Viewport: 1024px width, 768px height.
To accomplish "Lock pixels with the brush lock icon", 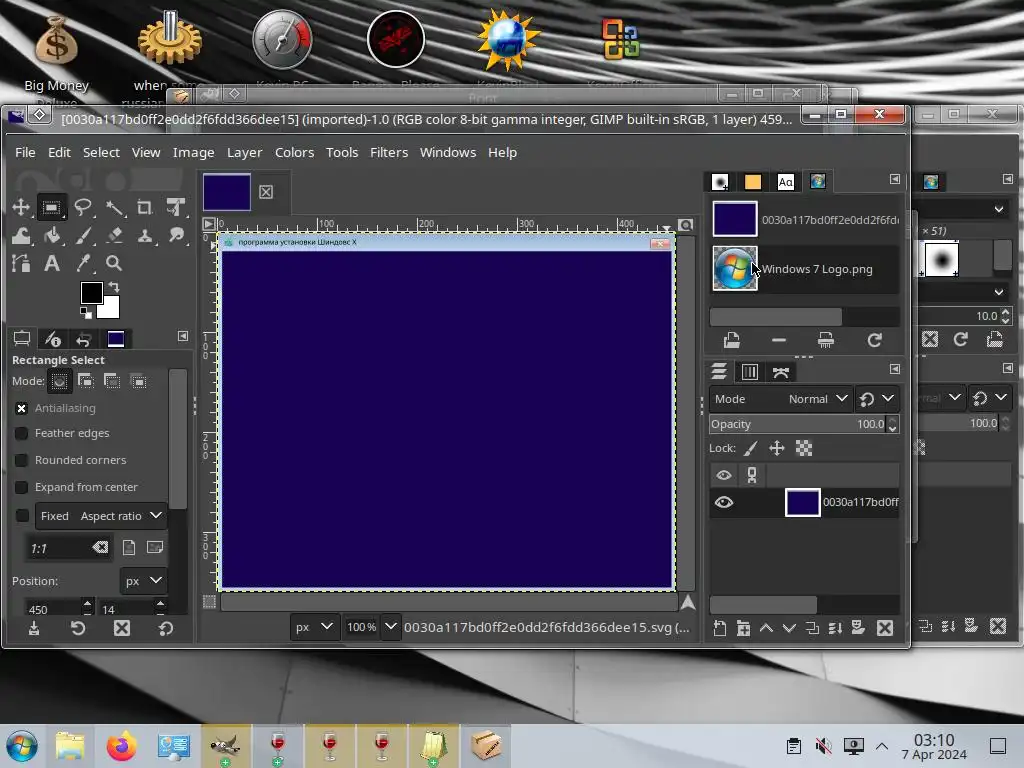I will (x=751, y=448).
